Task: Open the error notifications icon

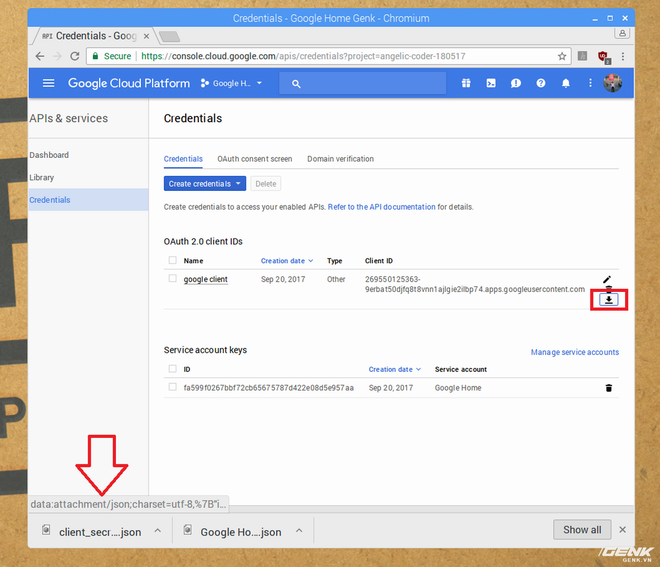Action: click(516, 83)
